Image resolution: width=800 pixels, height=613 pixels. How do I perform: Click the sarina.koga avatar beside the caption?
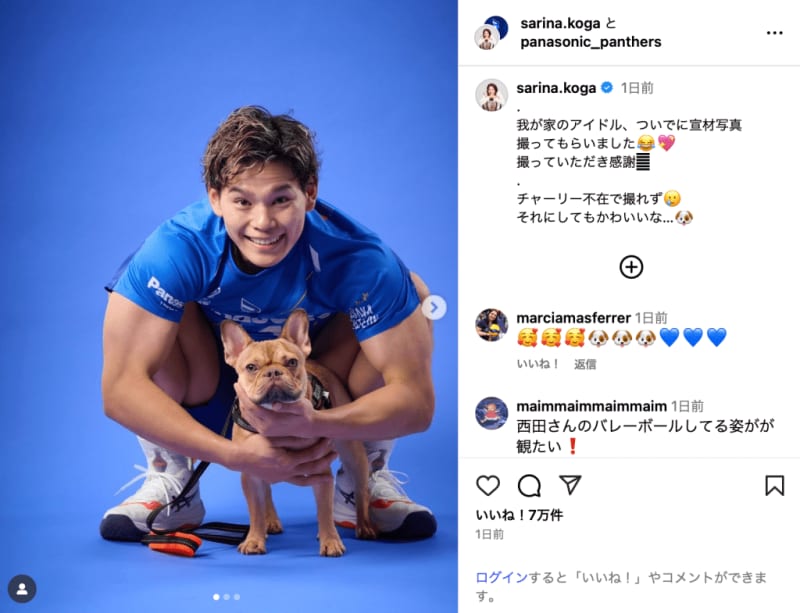point(492,95)
